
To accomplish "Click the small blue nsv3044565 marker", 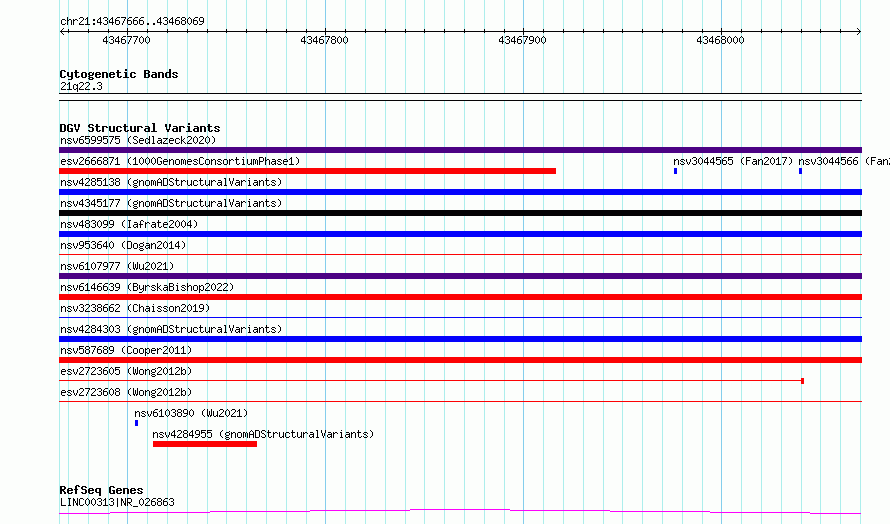I will [675, 171].
